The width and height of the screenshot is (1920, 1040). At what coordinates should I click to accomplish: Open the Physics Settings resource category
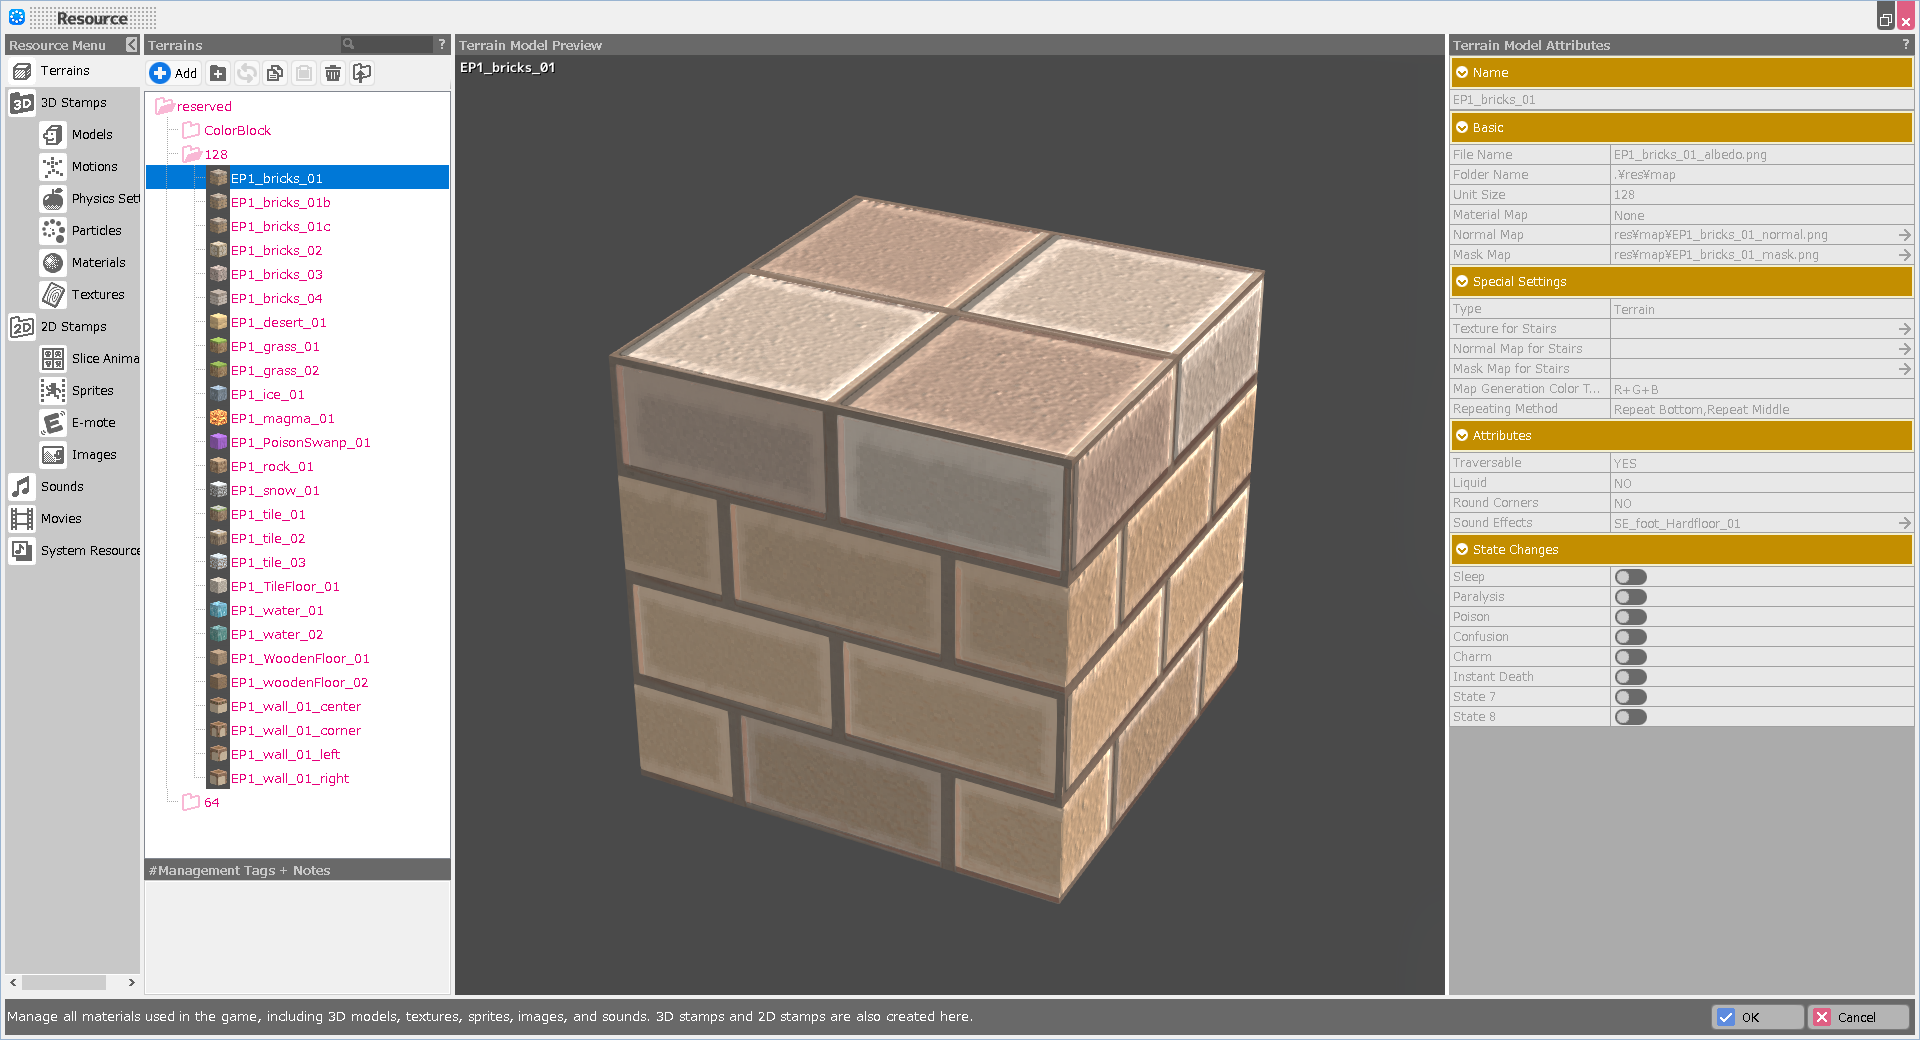(x=104, y=199)
